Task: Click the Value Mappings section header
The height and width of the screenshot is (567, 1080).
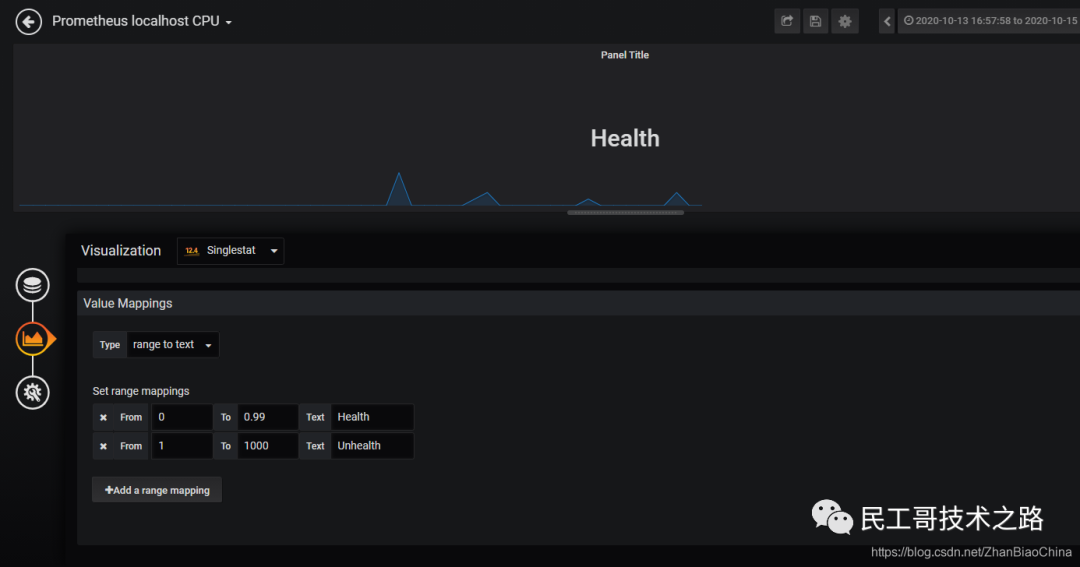Action: (x=579, y=303)
